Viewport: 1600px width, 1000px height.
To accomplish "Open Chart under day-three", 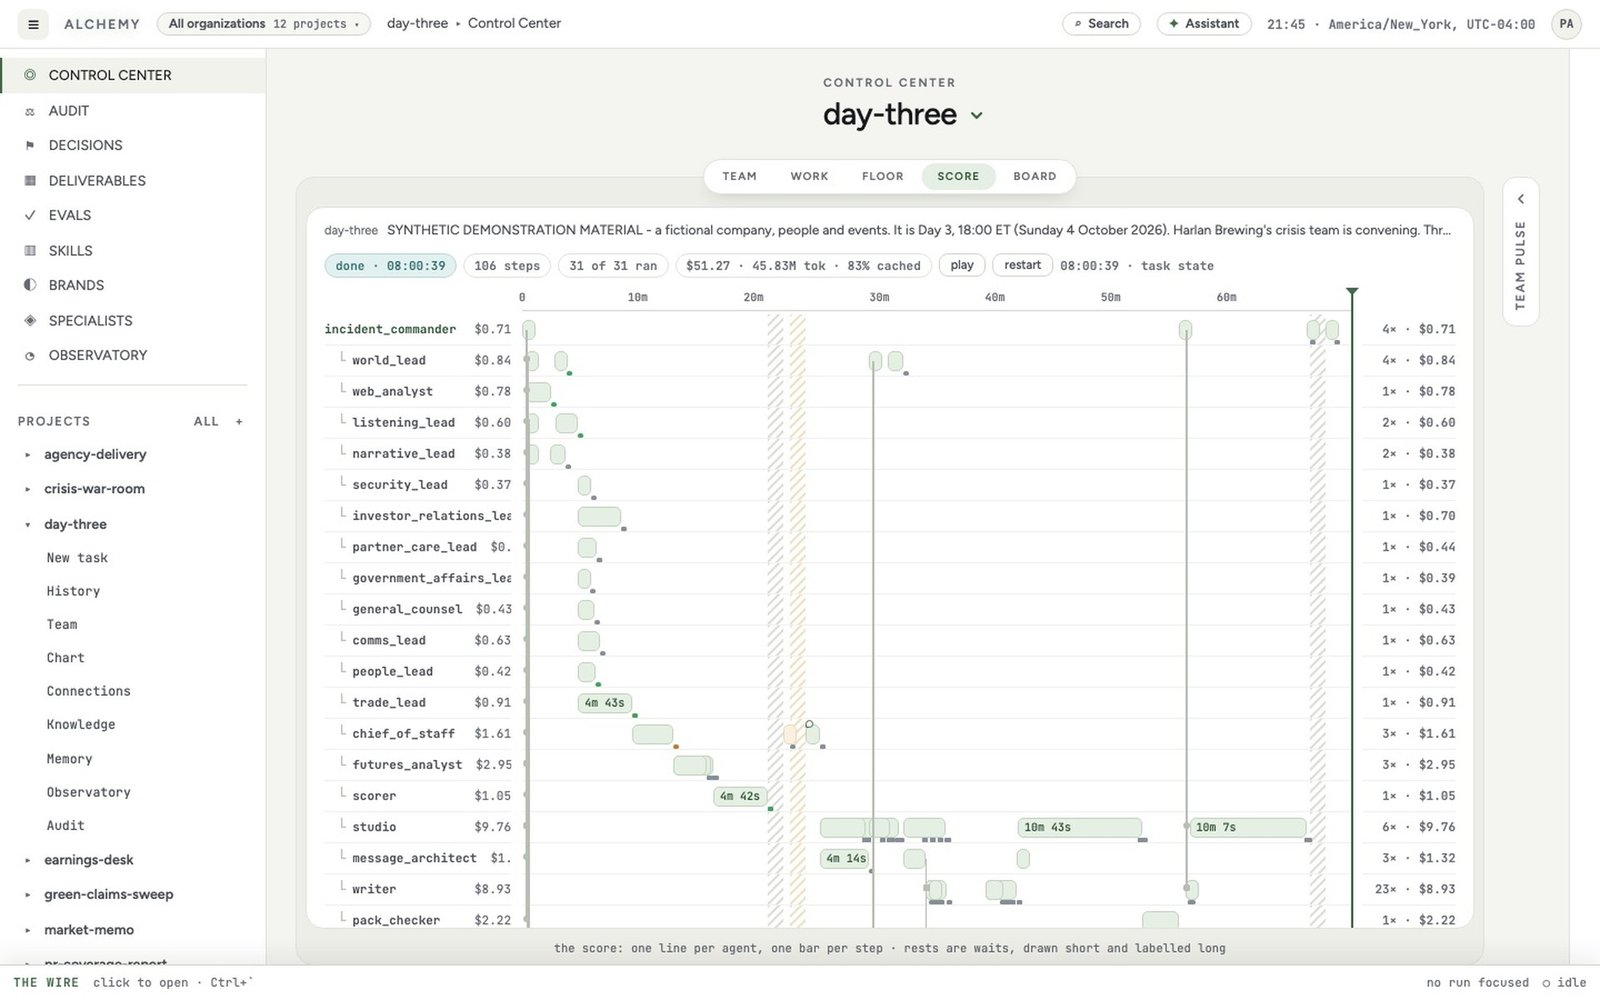I will 65,659.
